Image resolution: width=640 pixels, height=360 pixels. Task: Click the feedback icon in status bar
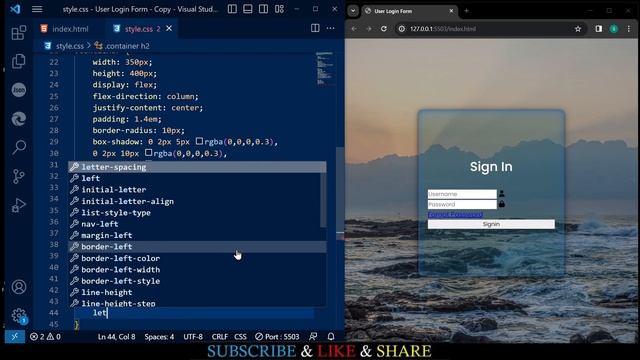point(313,337)
